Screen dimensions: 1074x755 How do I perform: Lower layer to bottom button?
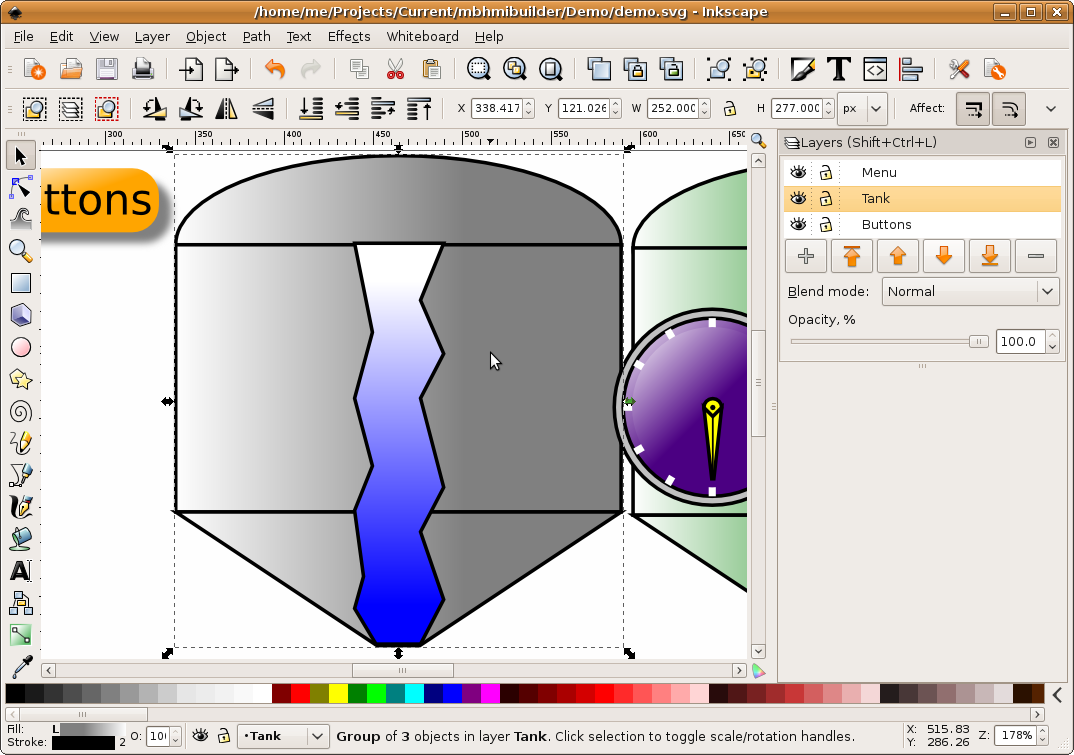[x=989, y=256]
